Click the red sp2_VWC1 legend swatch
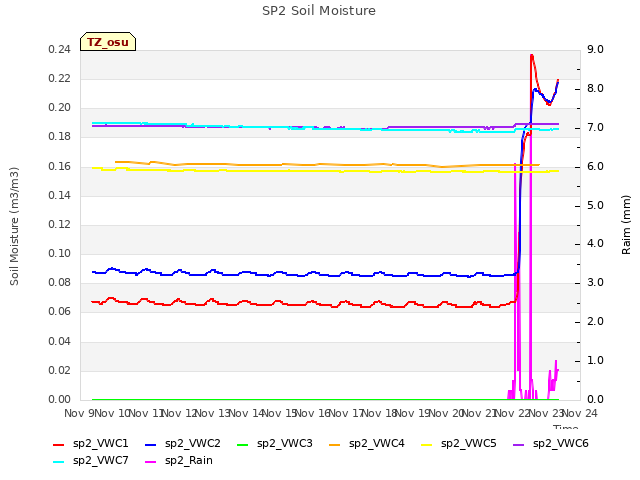This screenshot has height=480, width=640. [59, 445]
